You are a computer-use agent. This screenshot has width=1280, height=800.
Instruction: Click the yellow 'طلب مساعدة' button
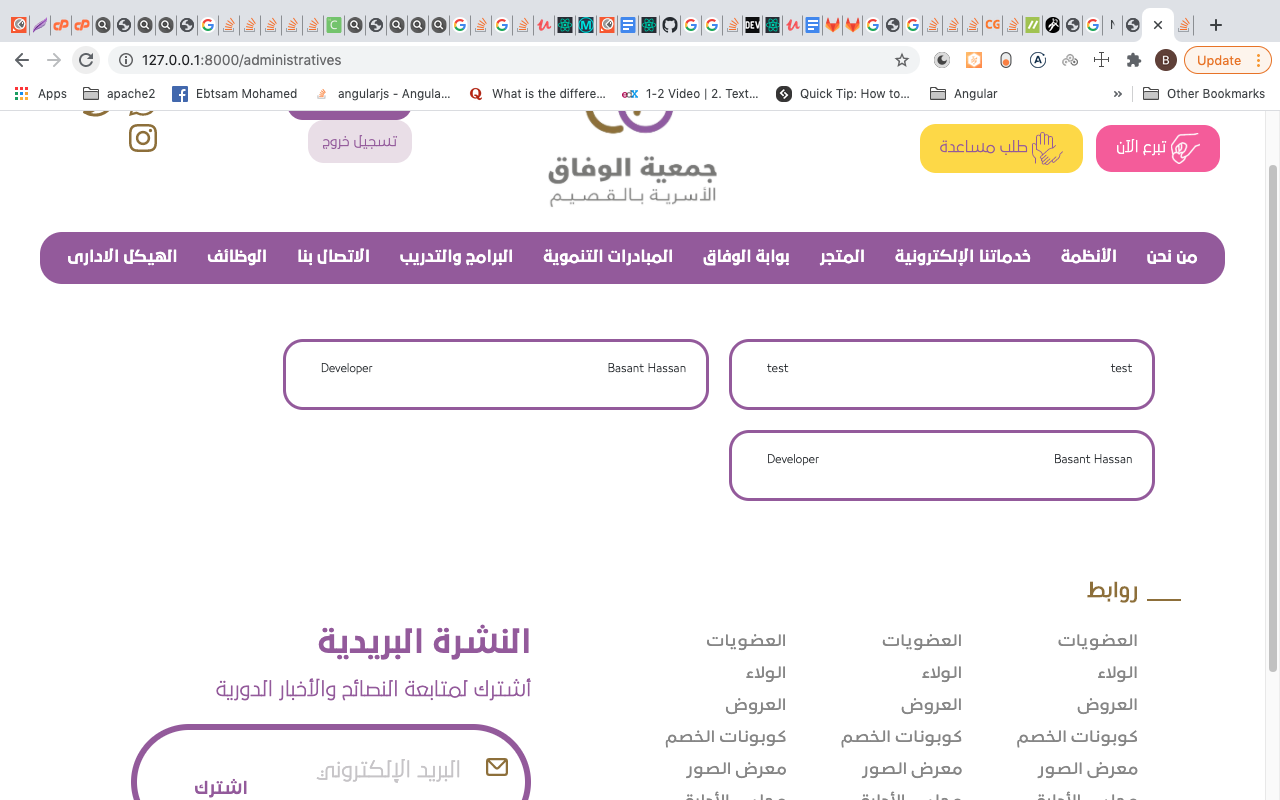[x=1001, y=148]
